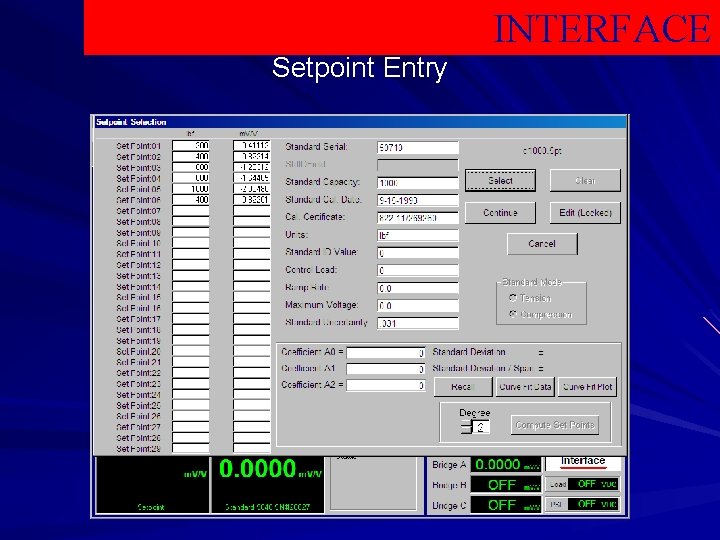
Task: Click the Edit (Locked) button
Action: tap(585, 213)
